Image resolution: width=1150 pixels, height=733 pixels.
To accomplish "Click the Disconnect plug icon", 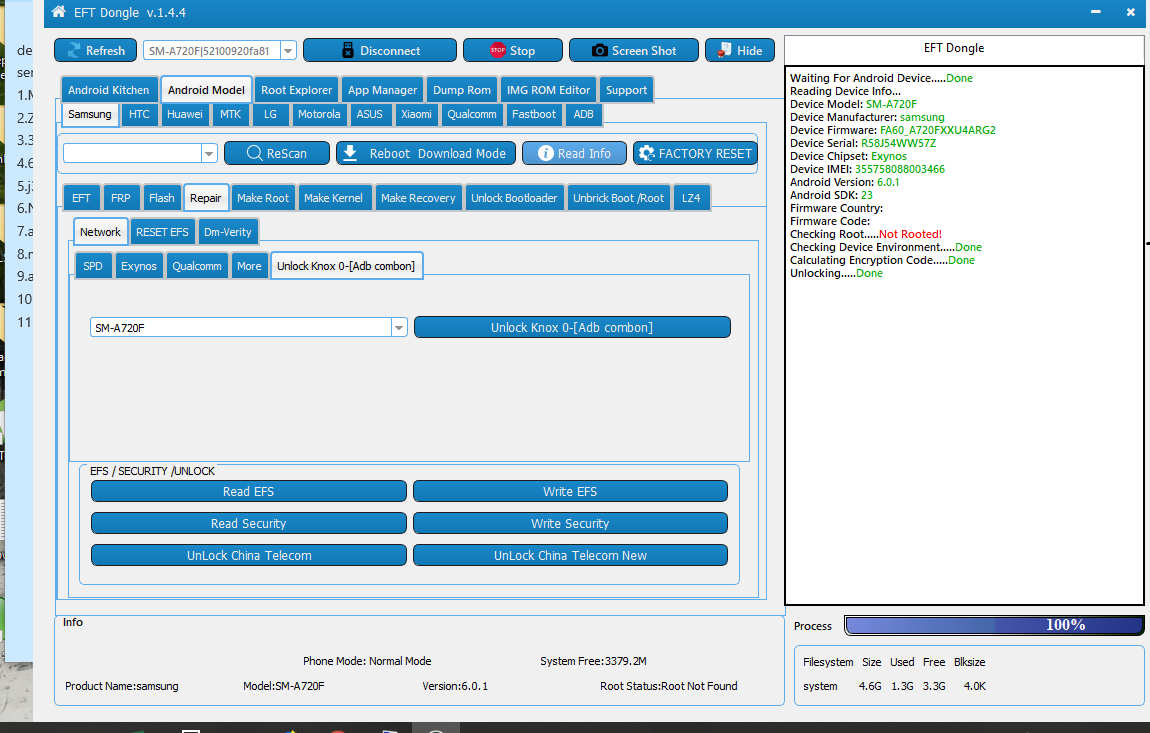I will click(348, 51).
